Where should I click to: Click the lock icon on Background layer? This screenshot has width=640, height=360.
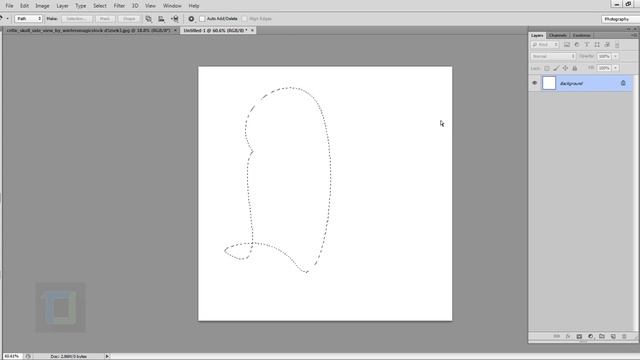623,83
